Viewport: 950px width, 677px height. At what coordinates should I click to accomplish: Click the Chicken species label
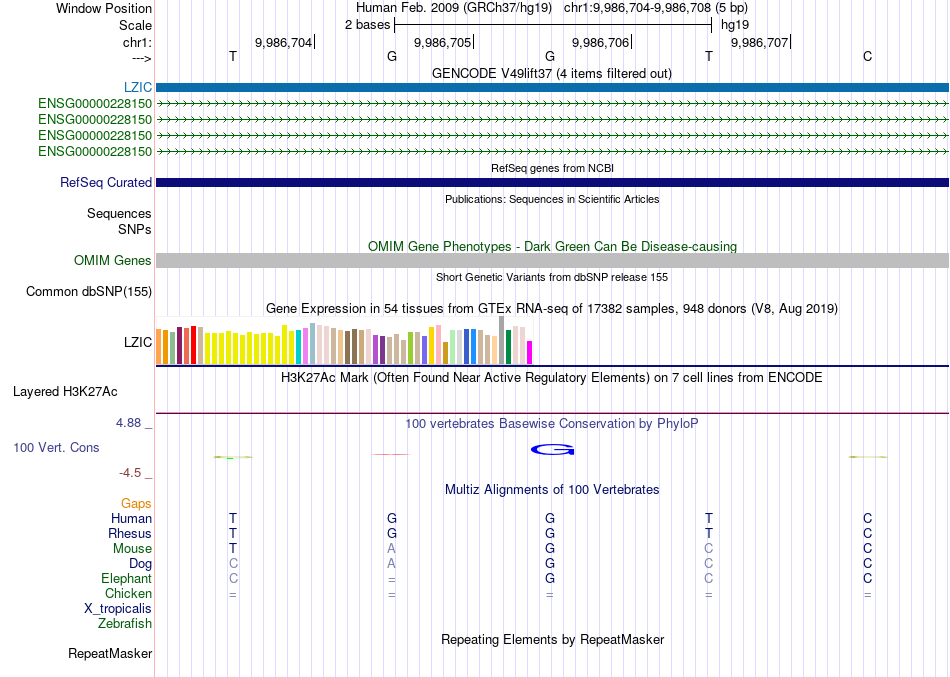click(128, 593)
